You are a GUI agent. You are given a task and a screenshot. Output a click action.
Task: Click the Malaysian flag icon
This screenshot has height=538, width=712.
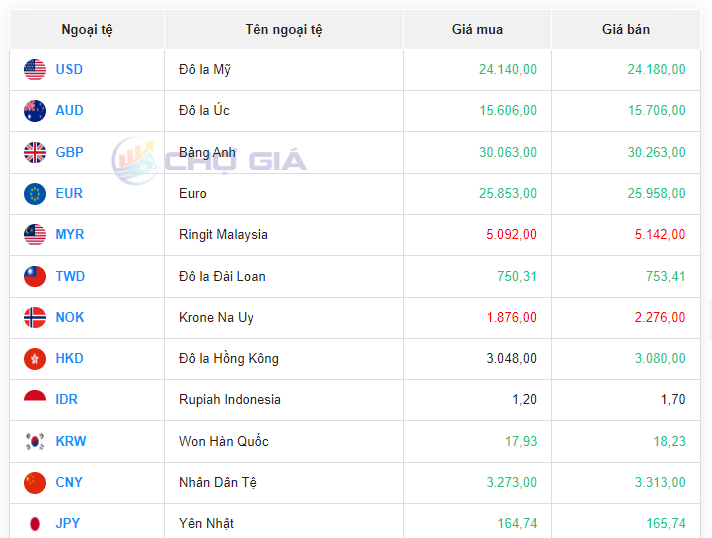tap(35, 235)
